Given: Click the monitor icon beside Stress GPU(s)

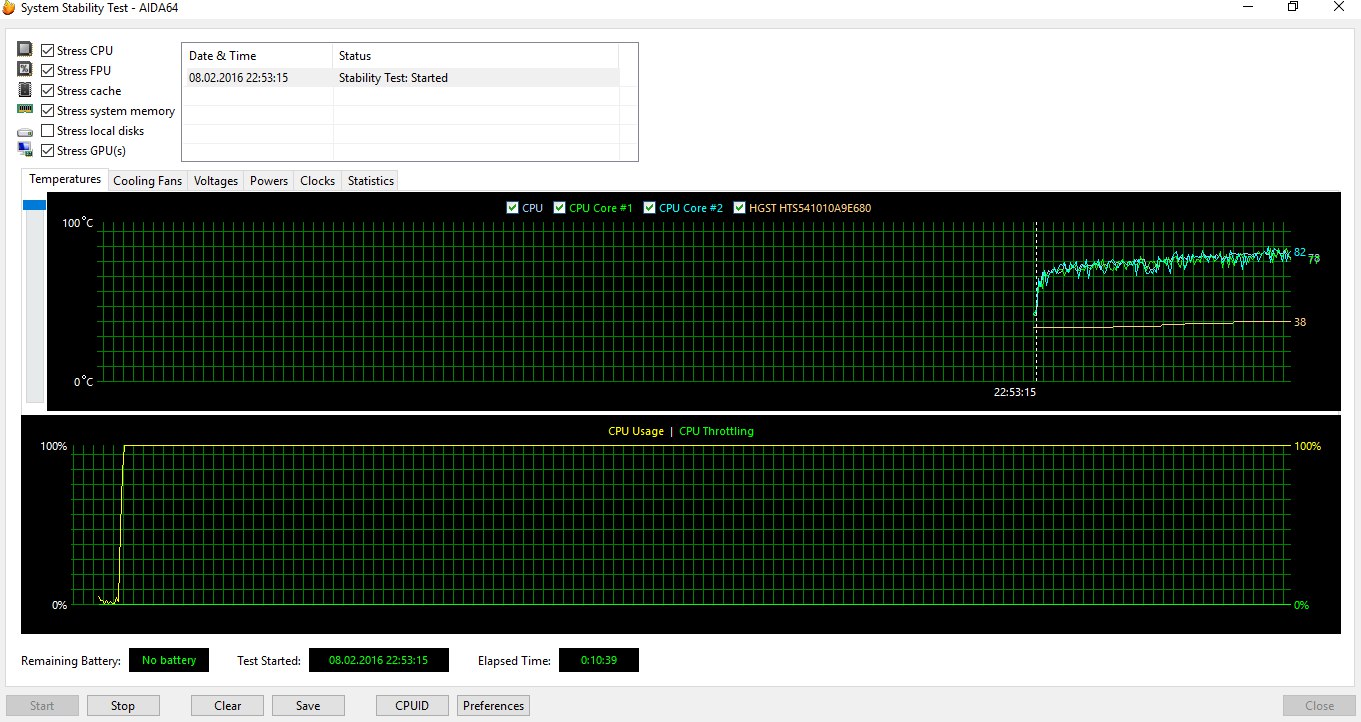Looking at the screenshot, I should pyautogui.click(x=25, y=150).
